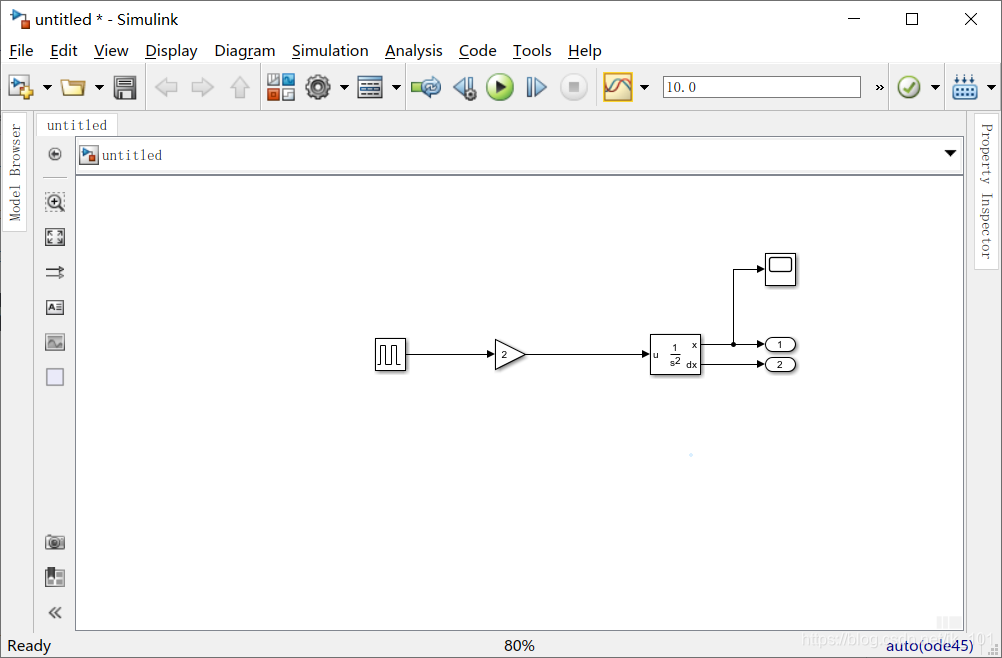Step forward one simulation step
1002x658 pixels.
[x=536, y=87]
